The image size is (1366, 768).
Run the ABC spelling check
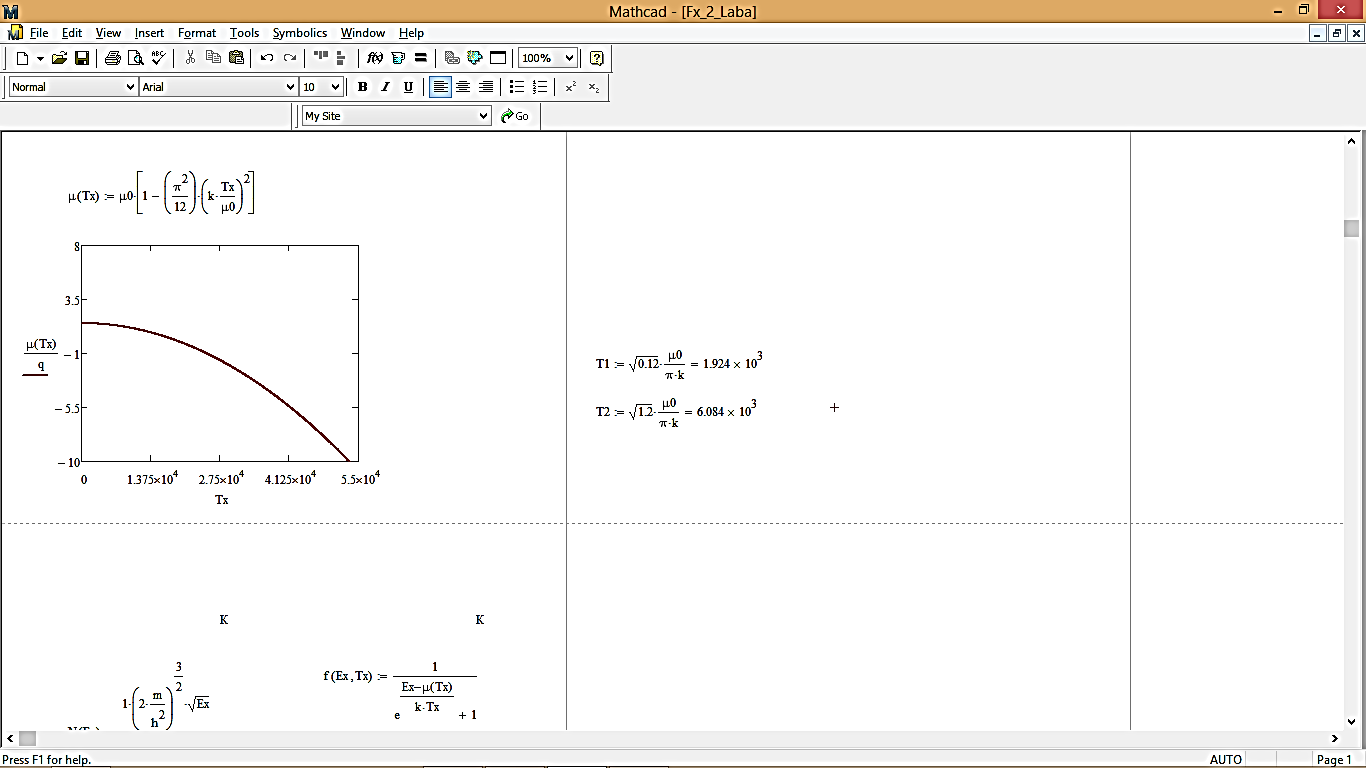tap(158, 58)
